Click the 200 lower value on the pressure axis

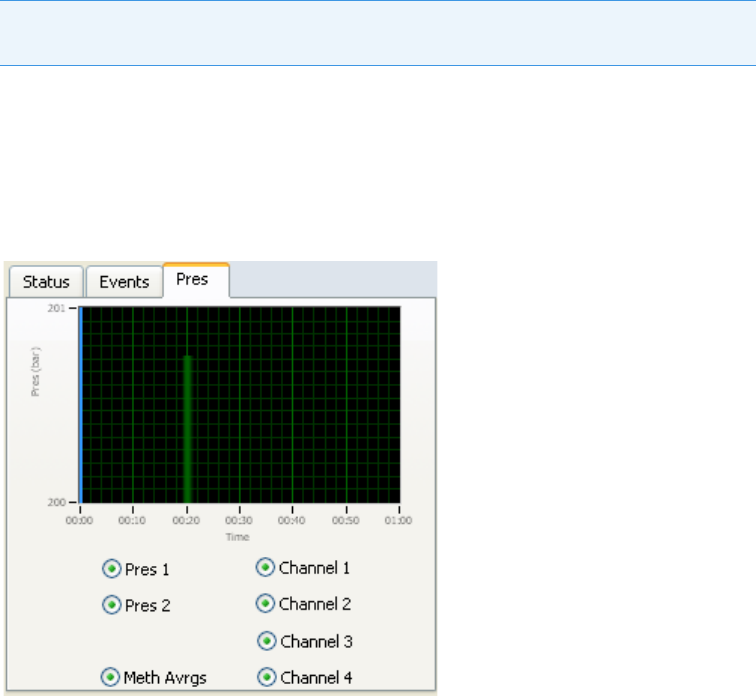click(56, 502)
